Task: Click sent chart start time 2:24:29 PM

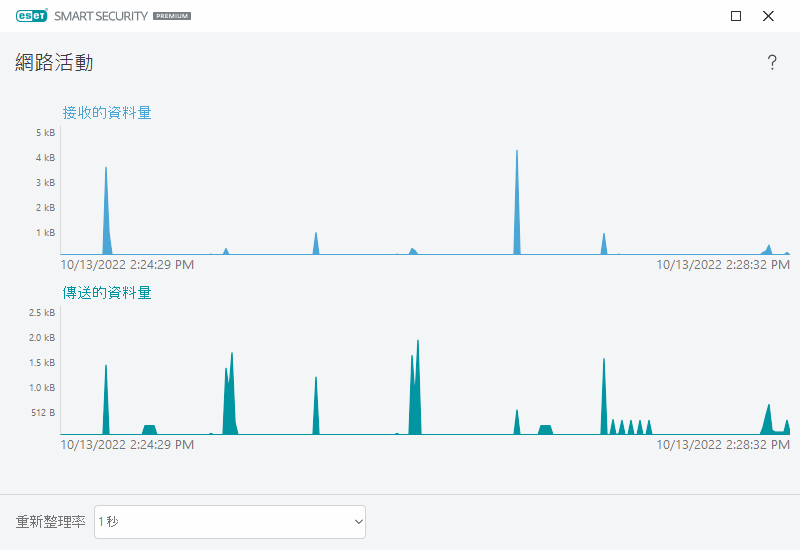Action: [x=127, y=445]
